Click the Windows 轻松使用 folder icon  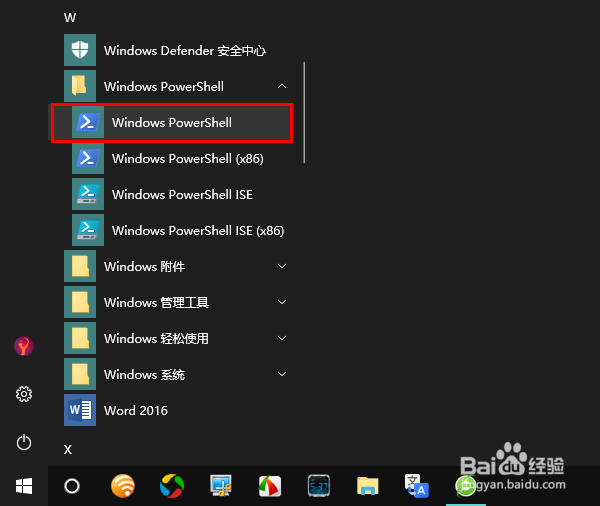pos(80,338)
